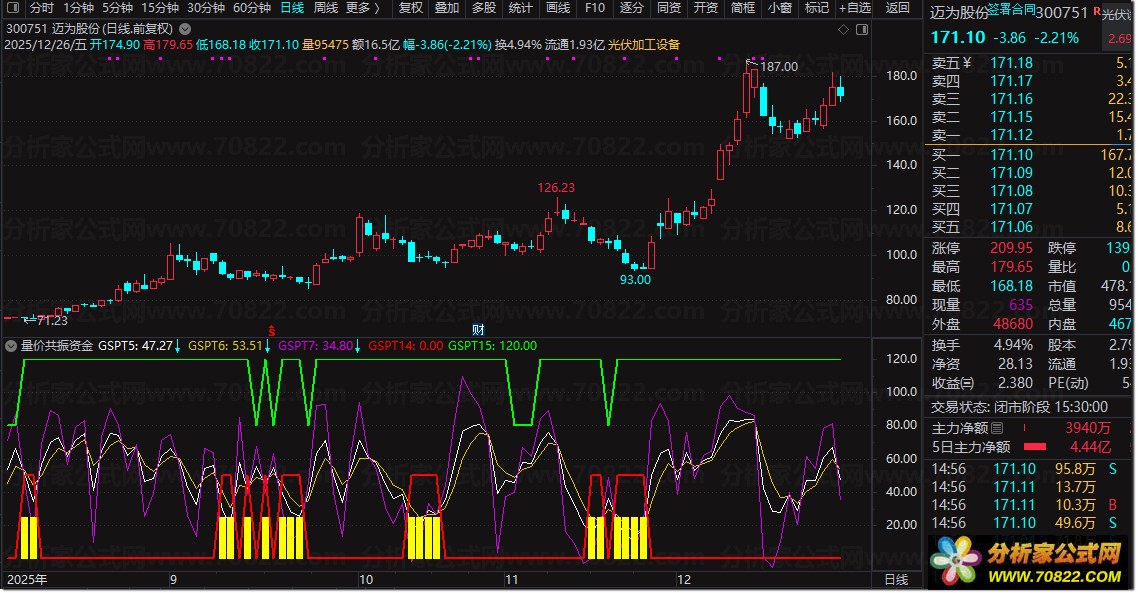Click the 涨停 value 209.95
Screen dimensions: 1138x593
pos(1012,248)
